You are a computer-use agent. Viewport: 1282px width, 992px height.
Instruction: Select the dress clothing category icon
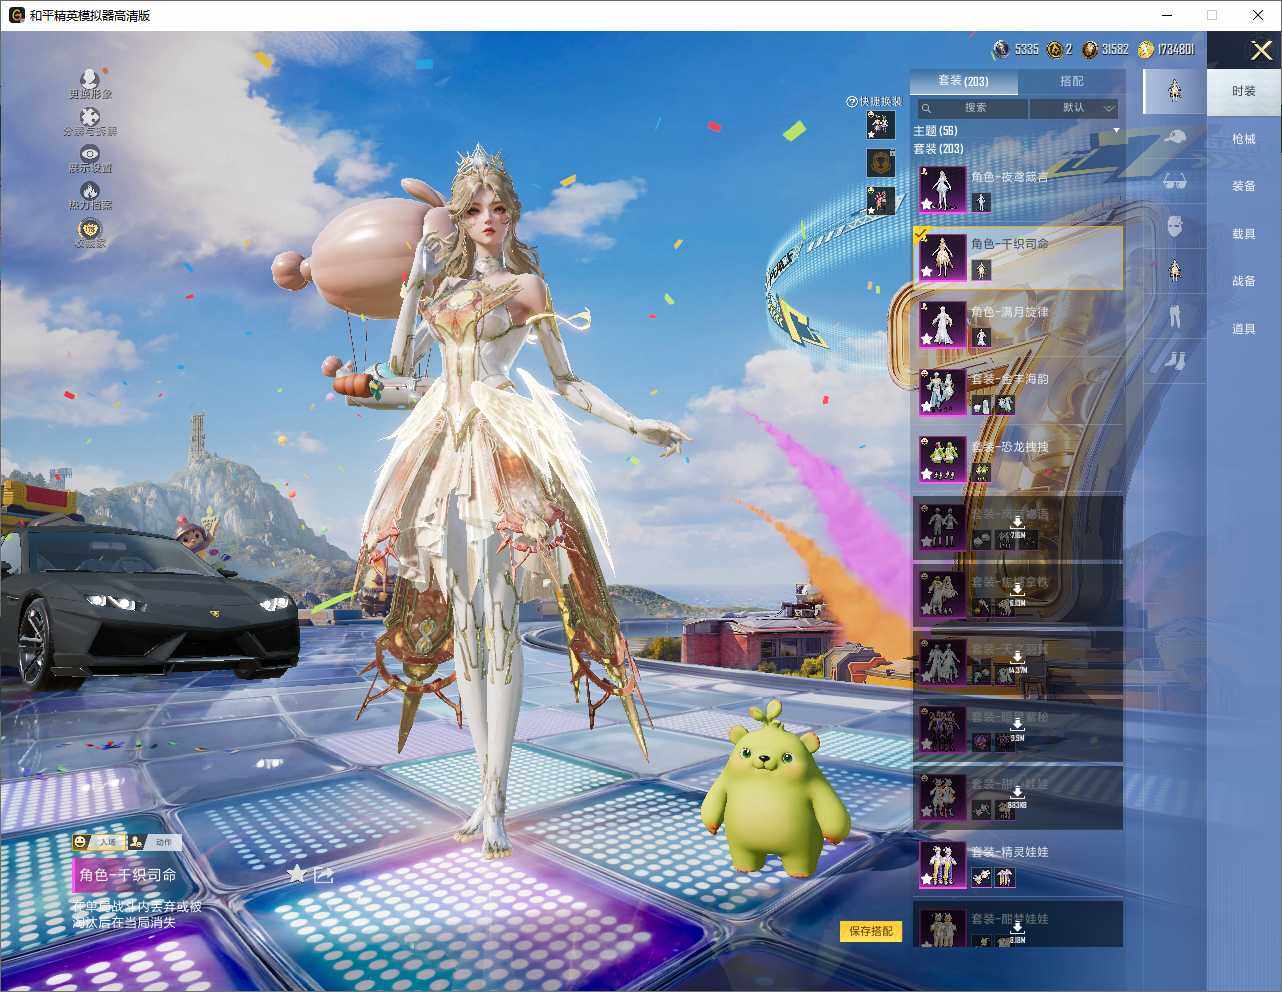tap(1175, 270)
